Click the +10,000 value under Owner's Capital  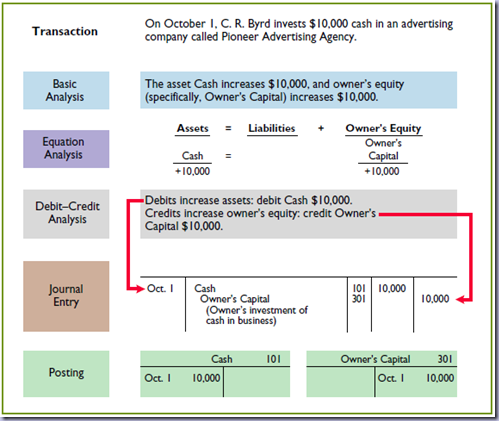[x=382, y=171]
